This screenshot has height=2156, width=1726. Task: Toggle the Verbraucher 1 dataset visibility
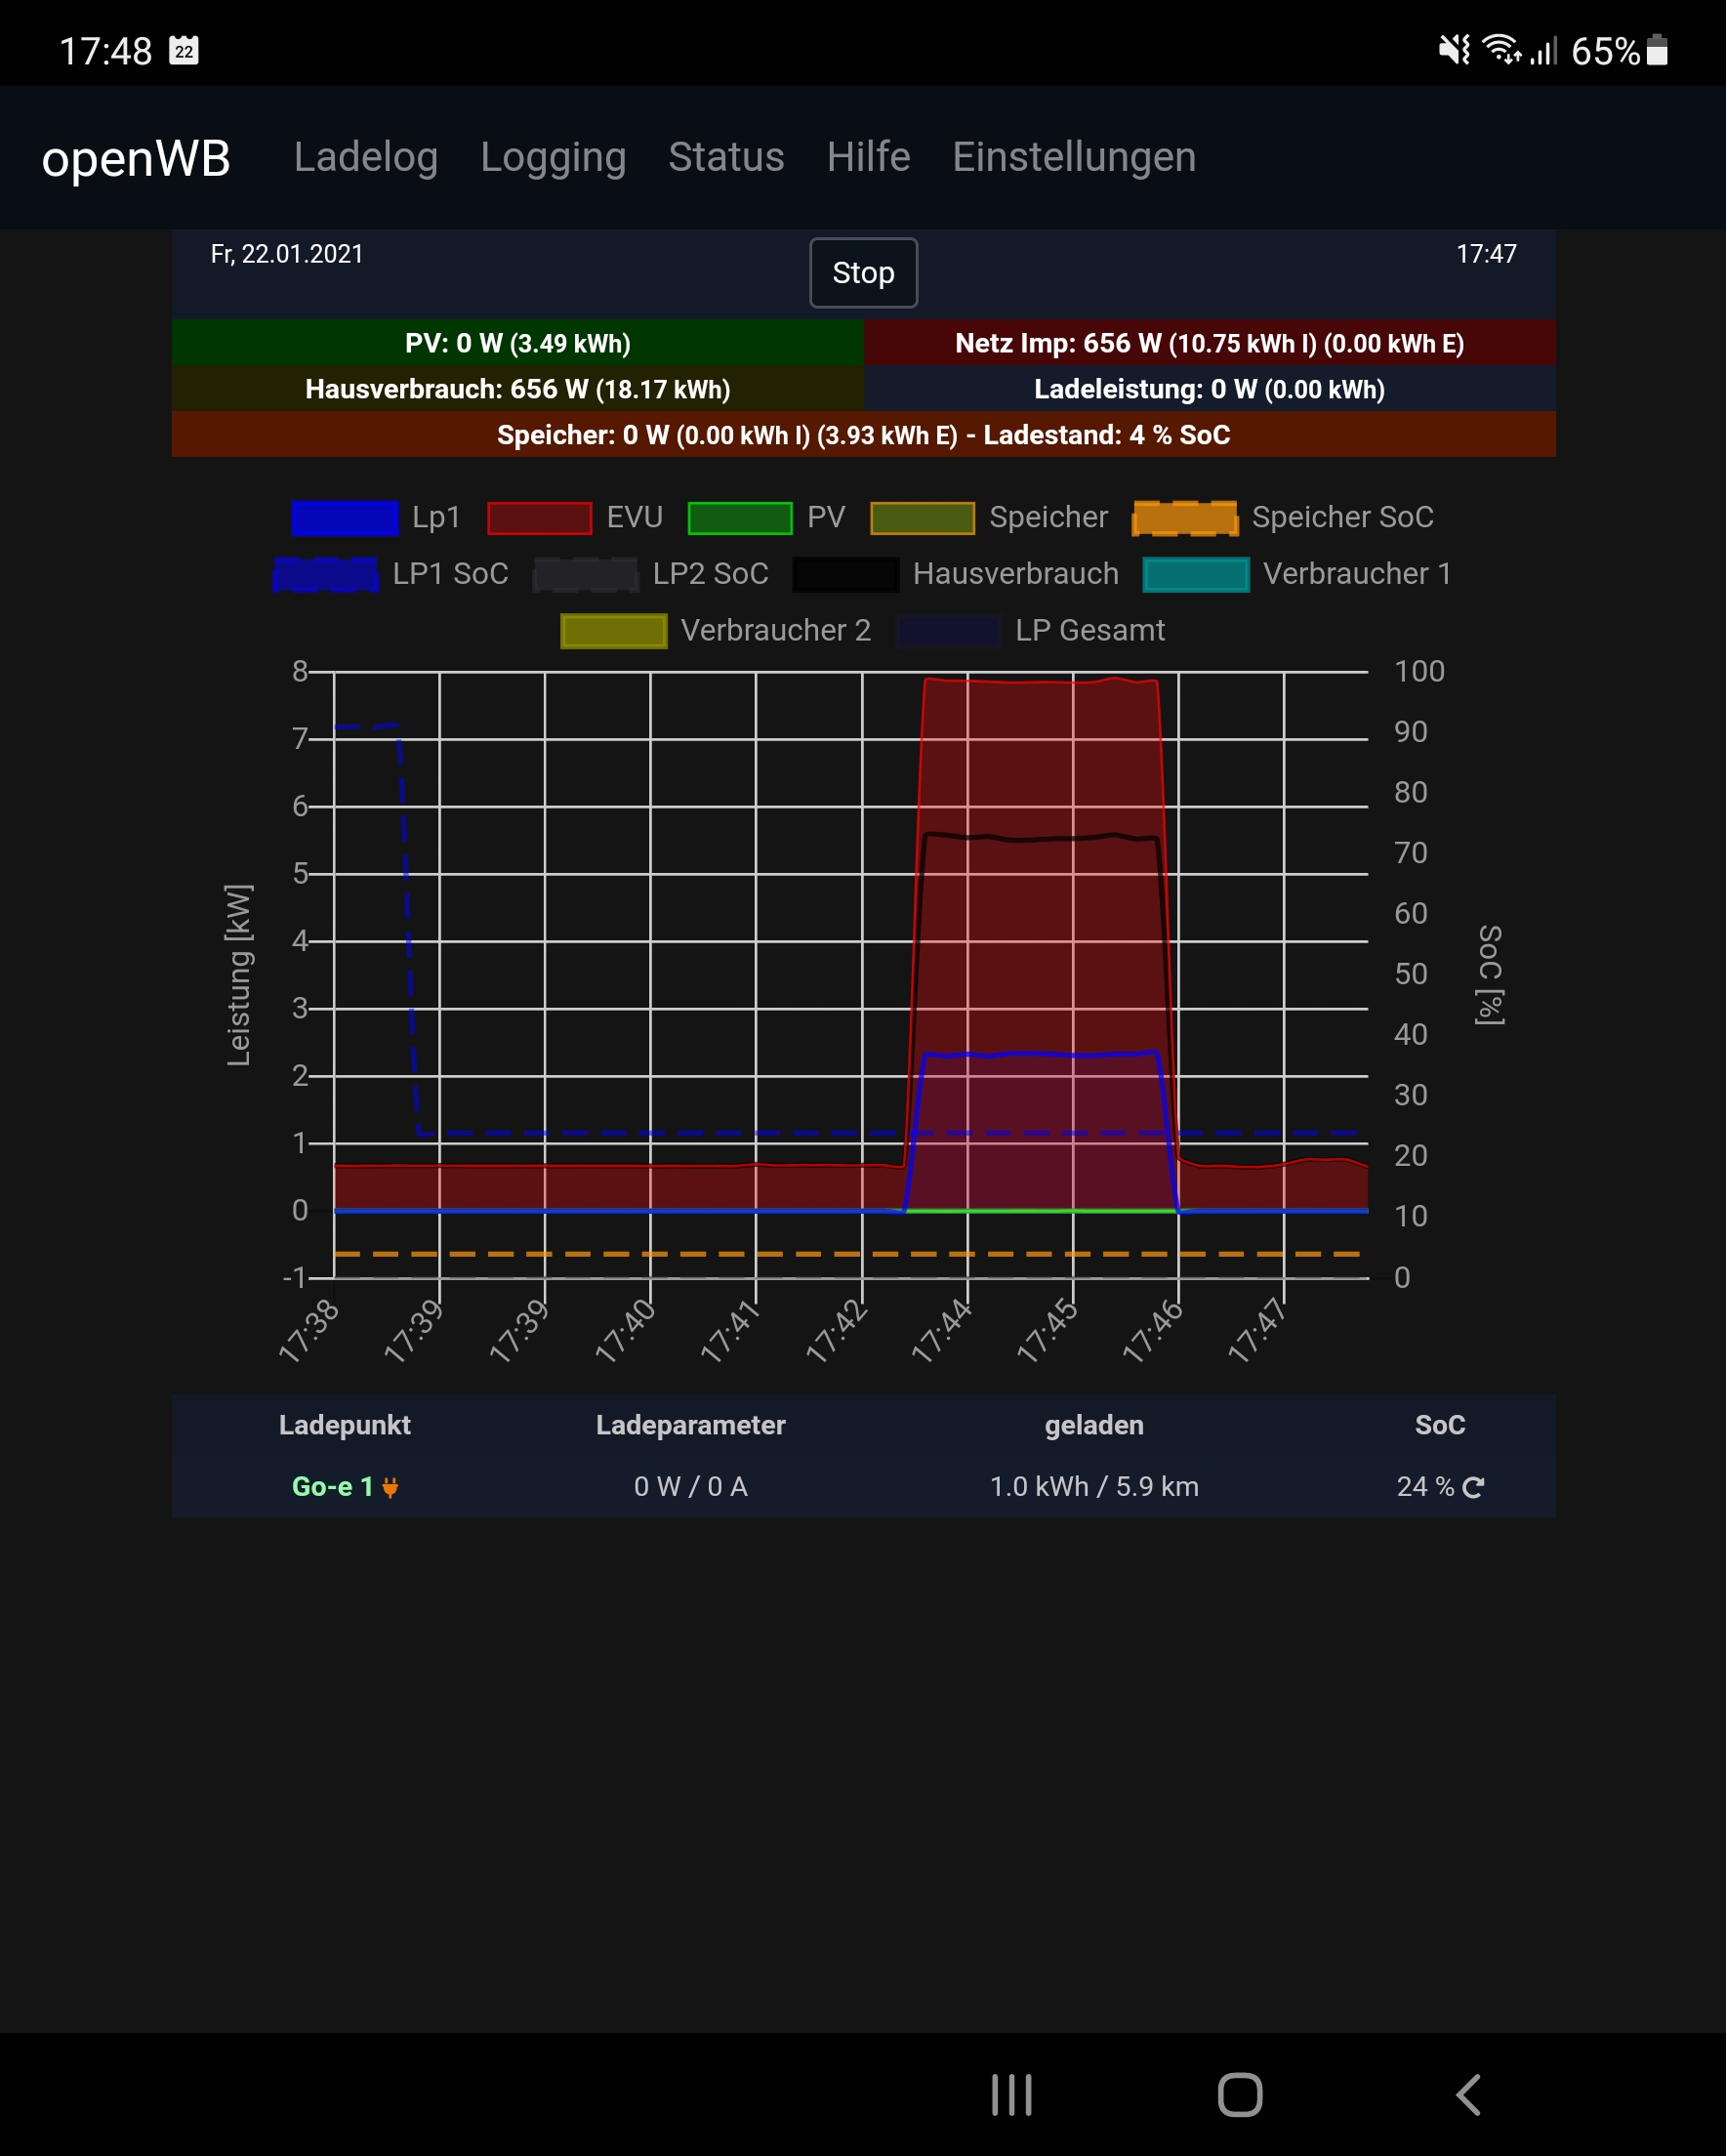[1196, 575]
